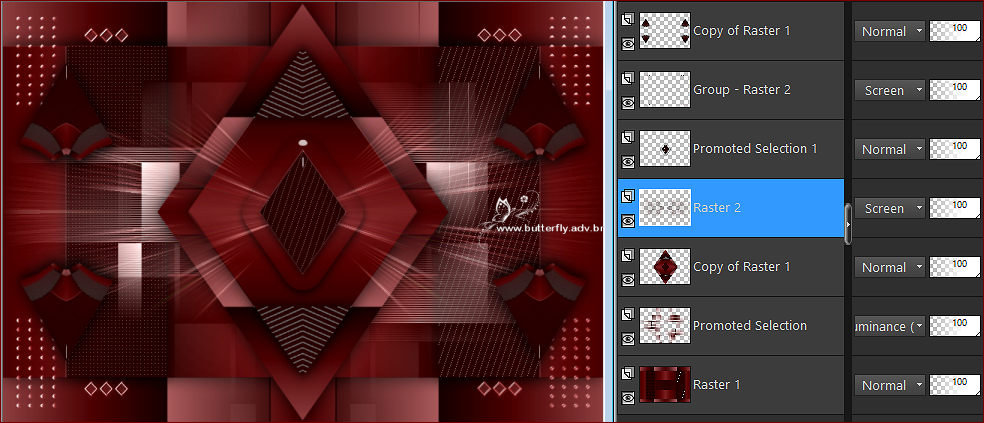Click type icon of Copy of Raster 1 triangles layer
The image size is (984, 423).
click(x=628, y=19)
